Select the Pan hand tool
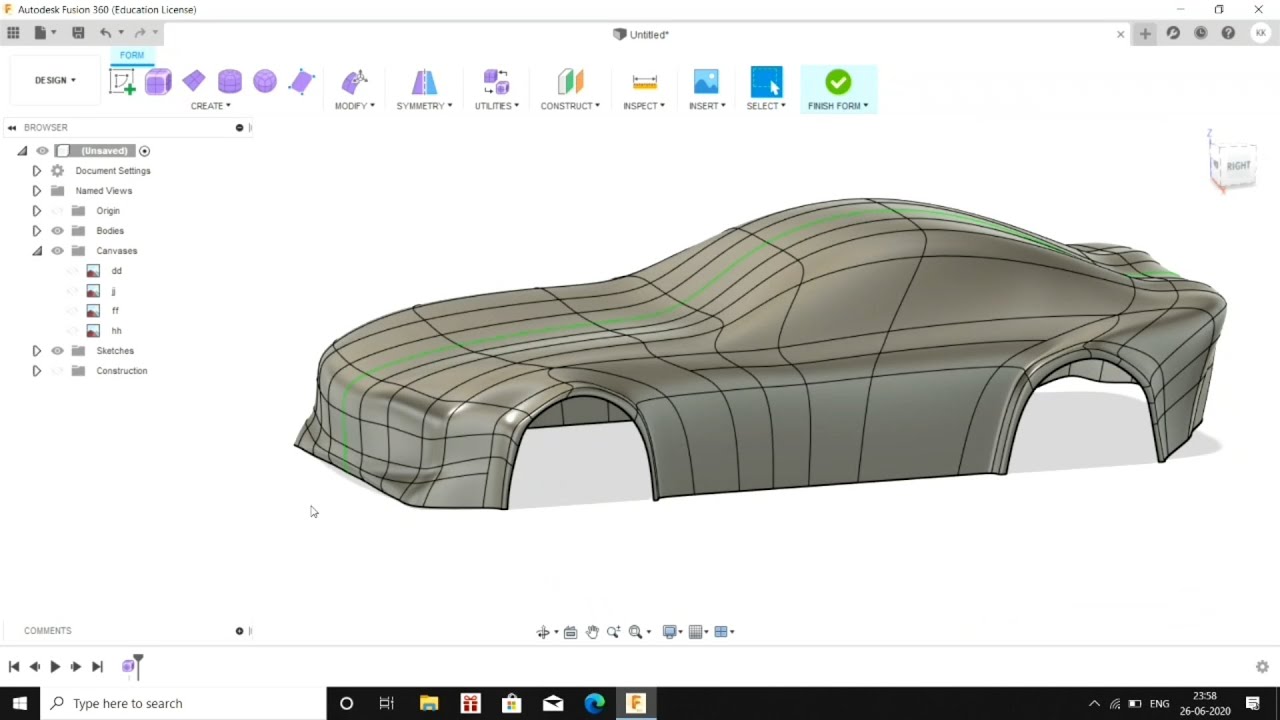Image resolution: width=1280 pixels, height=720 pixels. point(592,632)
